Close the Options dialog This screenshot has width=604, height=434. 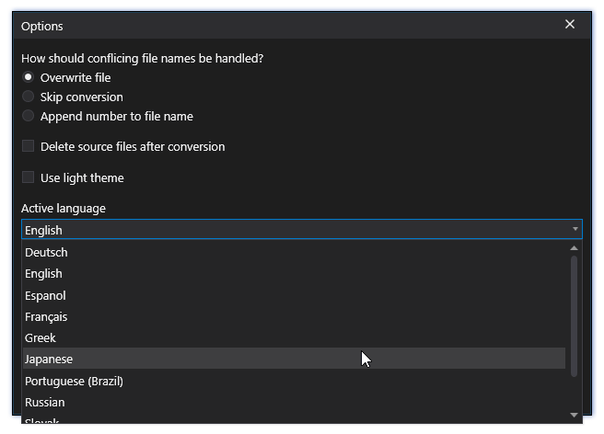tap(570, 25)
